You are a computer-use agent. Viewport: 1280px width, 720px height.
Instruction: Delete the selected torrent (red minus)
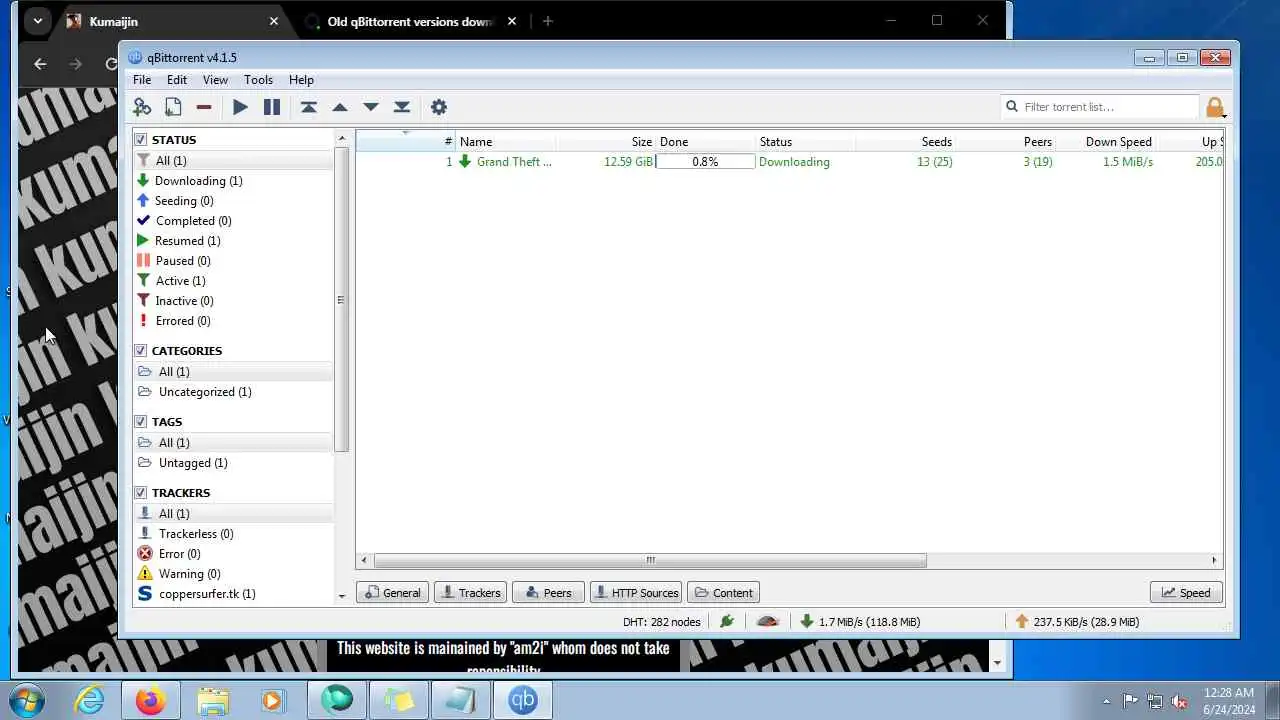[204, 107]
